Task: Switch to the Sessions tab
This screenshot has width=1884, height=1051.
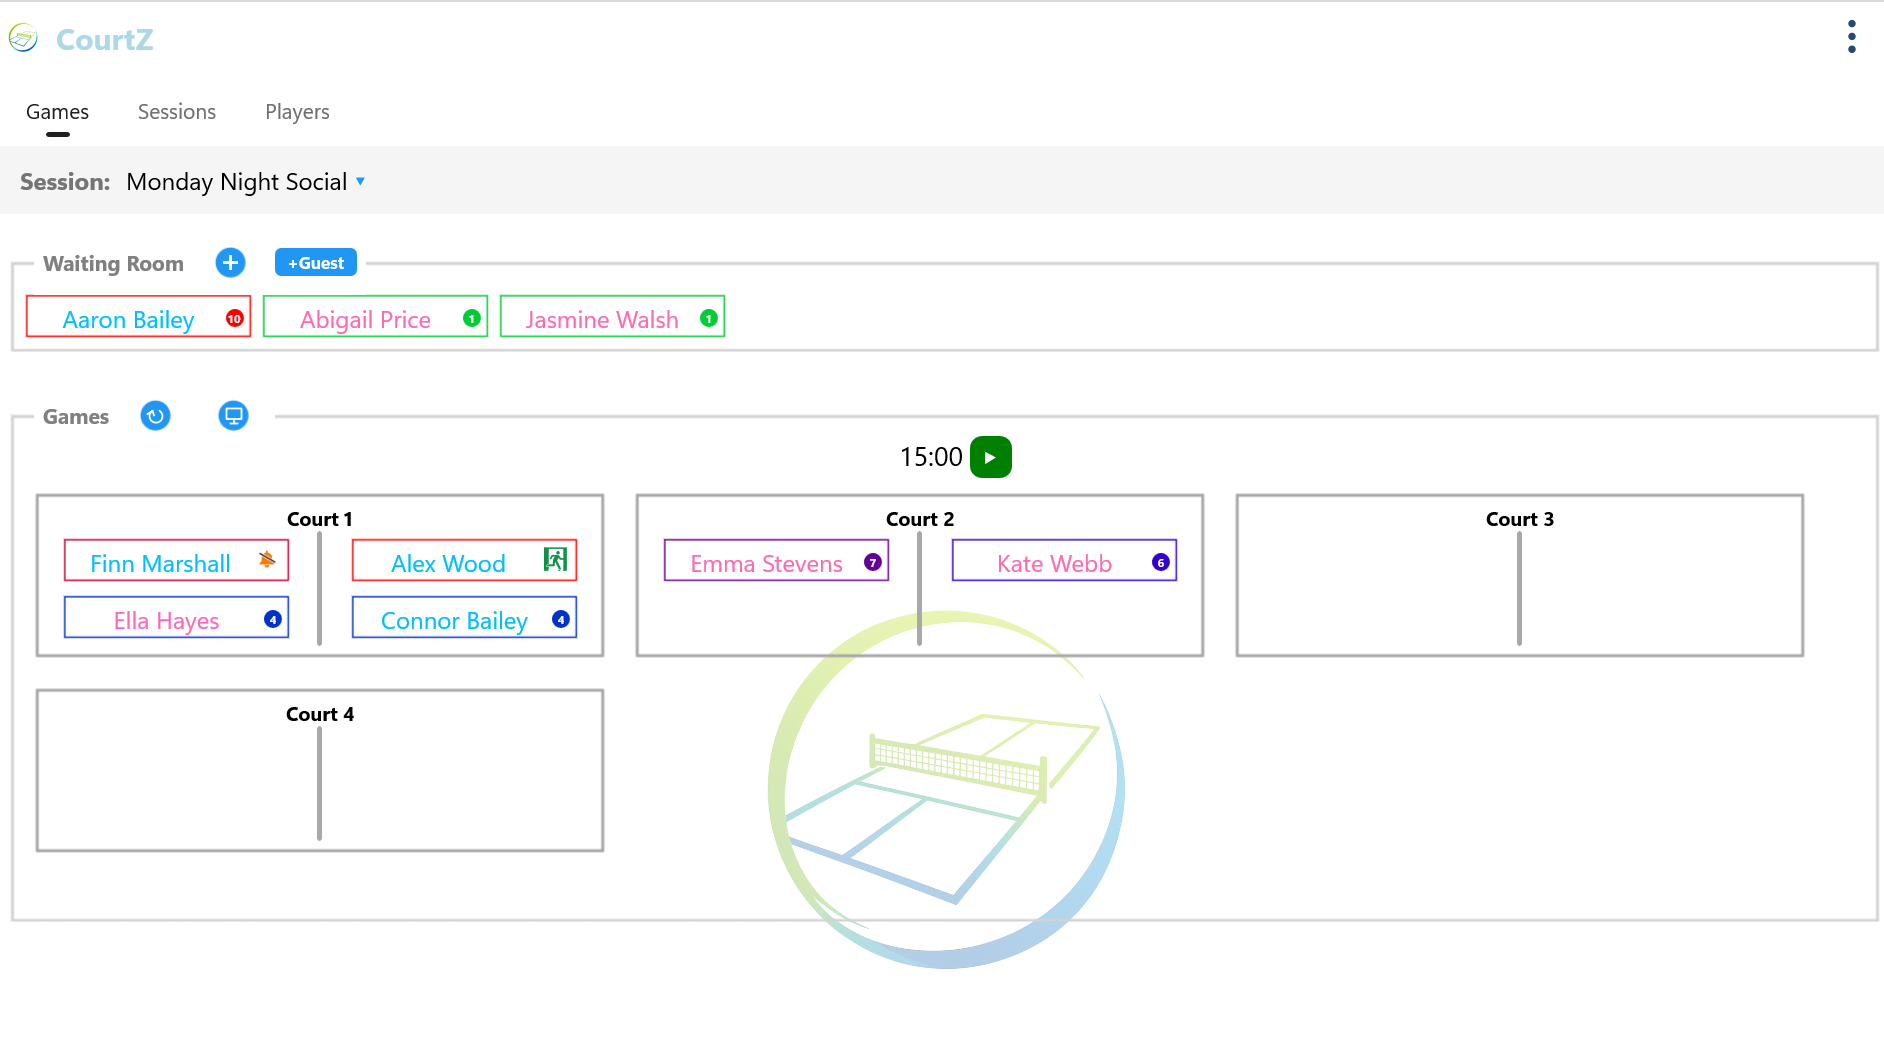Action: 177,112
